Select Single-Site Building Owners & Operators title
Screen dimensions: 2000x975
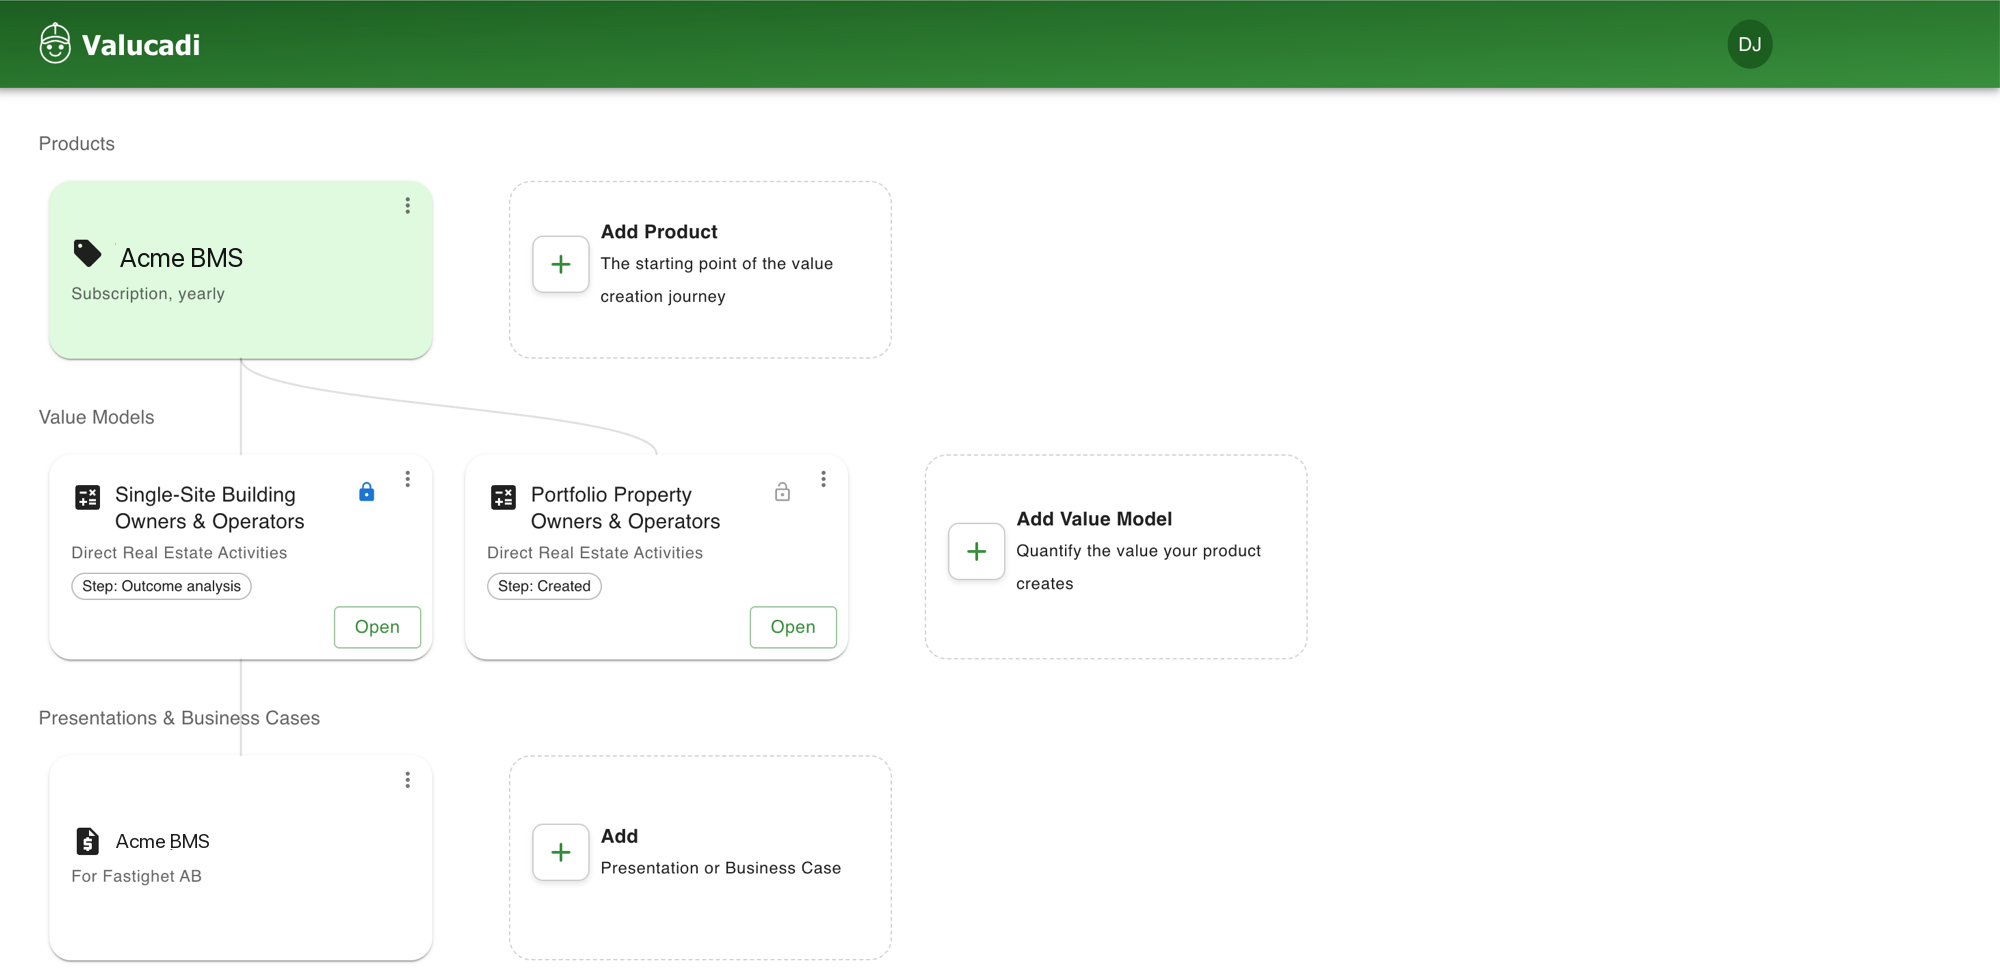pos(210,508)
